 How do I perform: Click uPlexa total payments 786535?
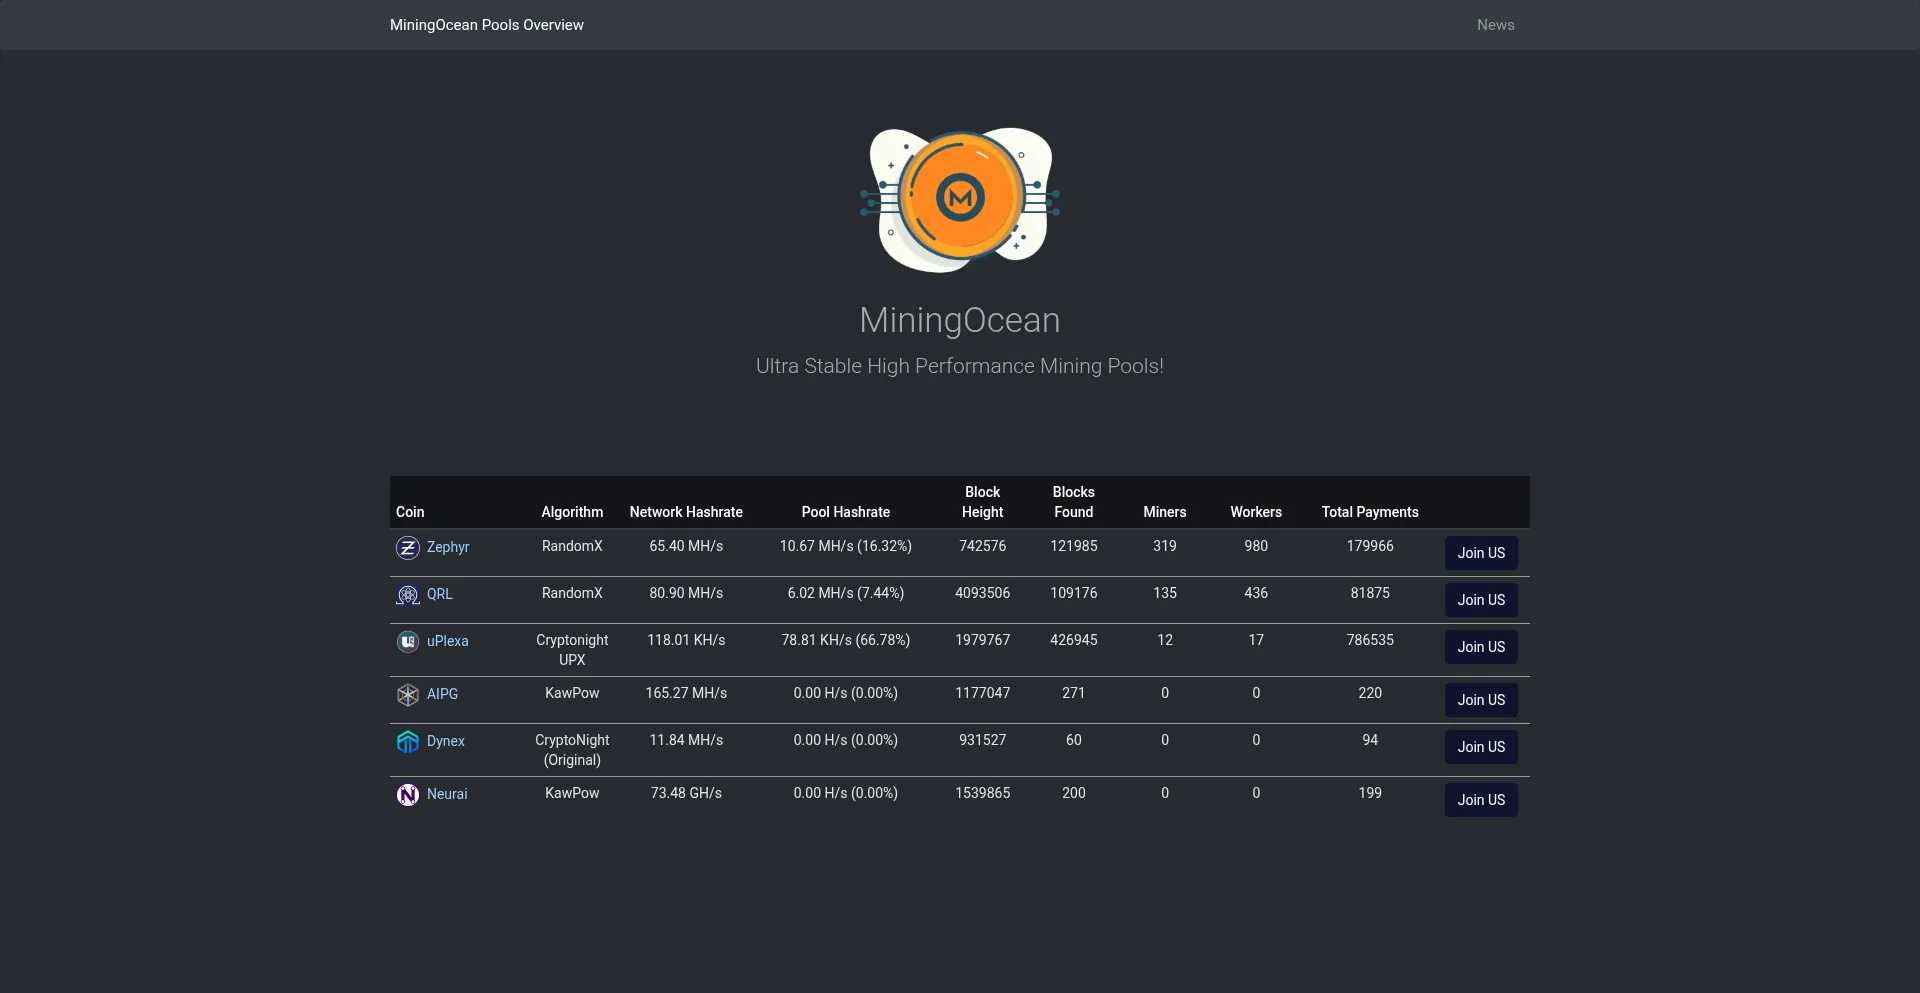[x=1370, y=640]
